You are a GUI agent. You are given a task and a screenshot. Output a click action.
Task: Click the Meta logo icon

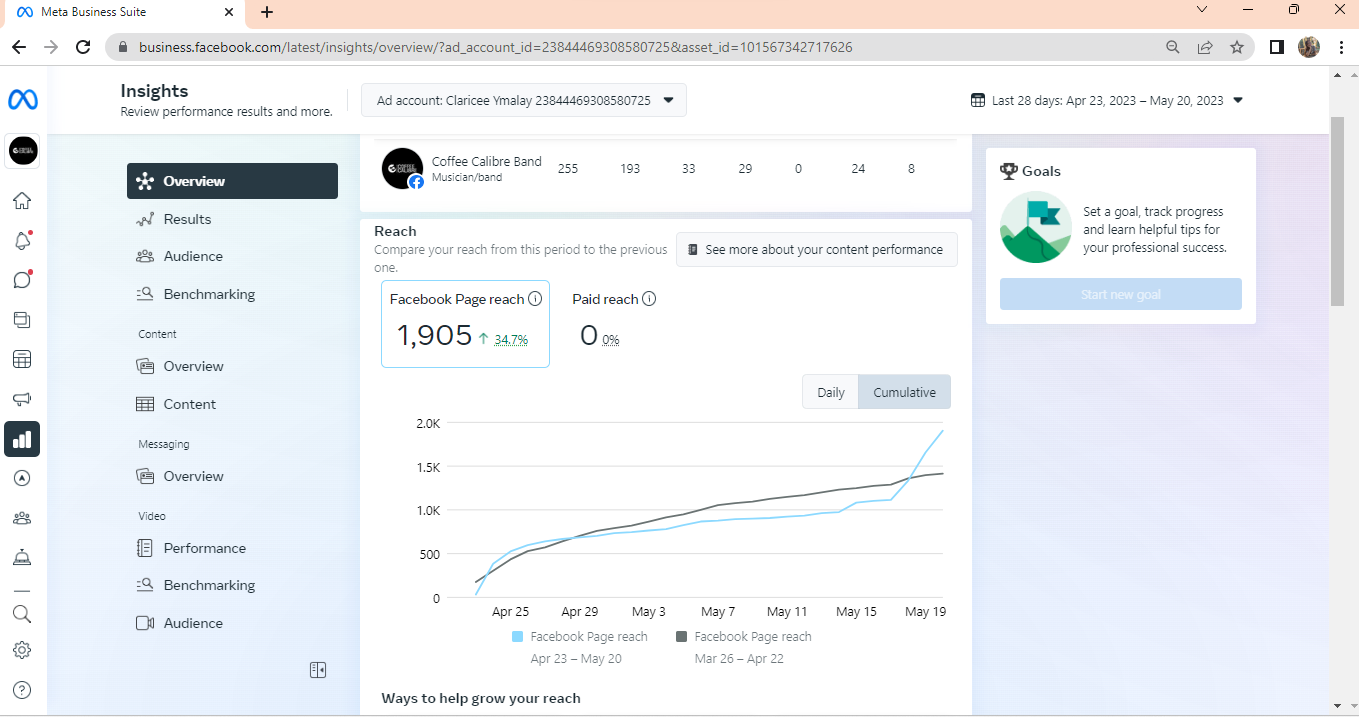pyautogui.click(x=23, y=100)
